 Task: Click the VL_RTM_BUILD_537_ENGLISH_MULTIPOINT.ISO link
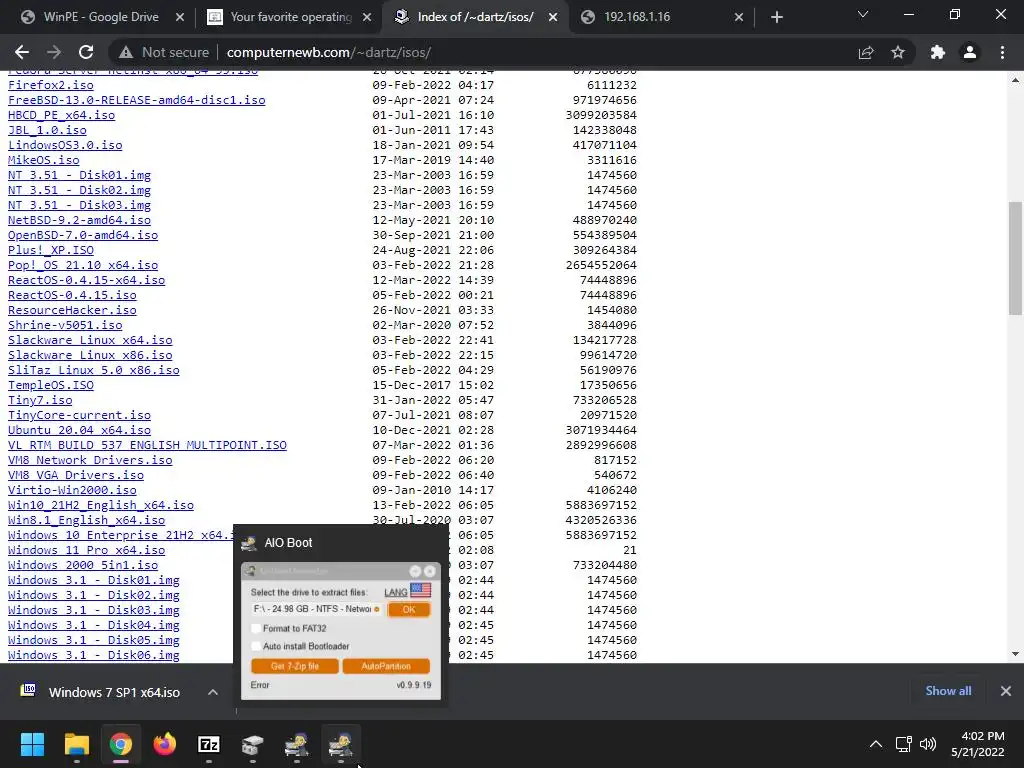pyautogui.click(x=147, y=445)
